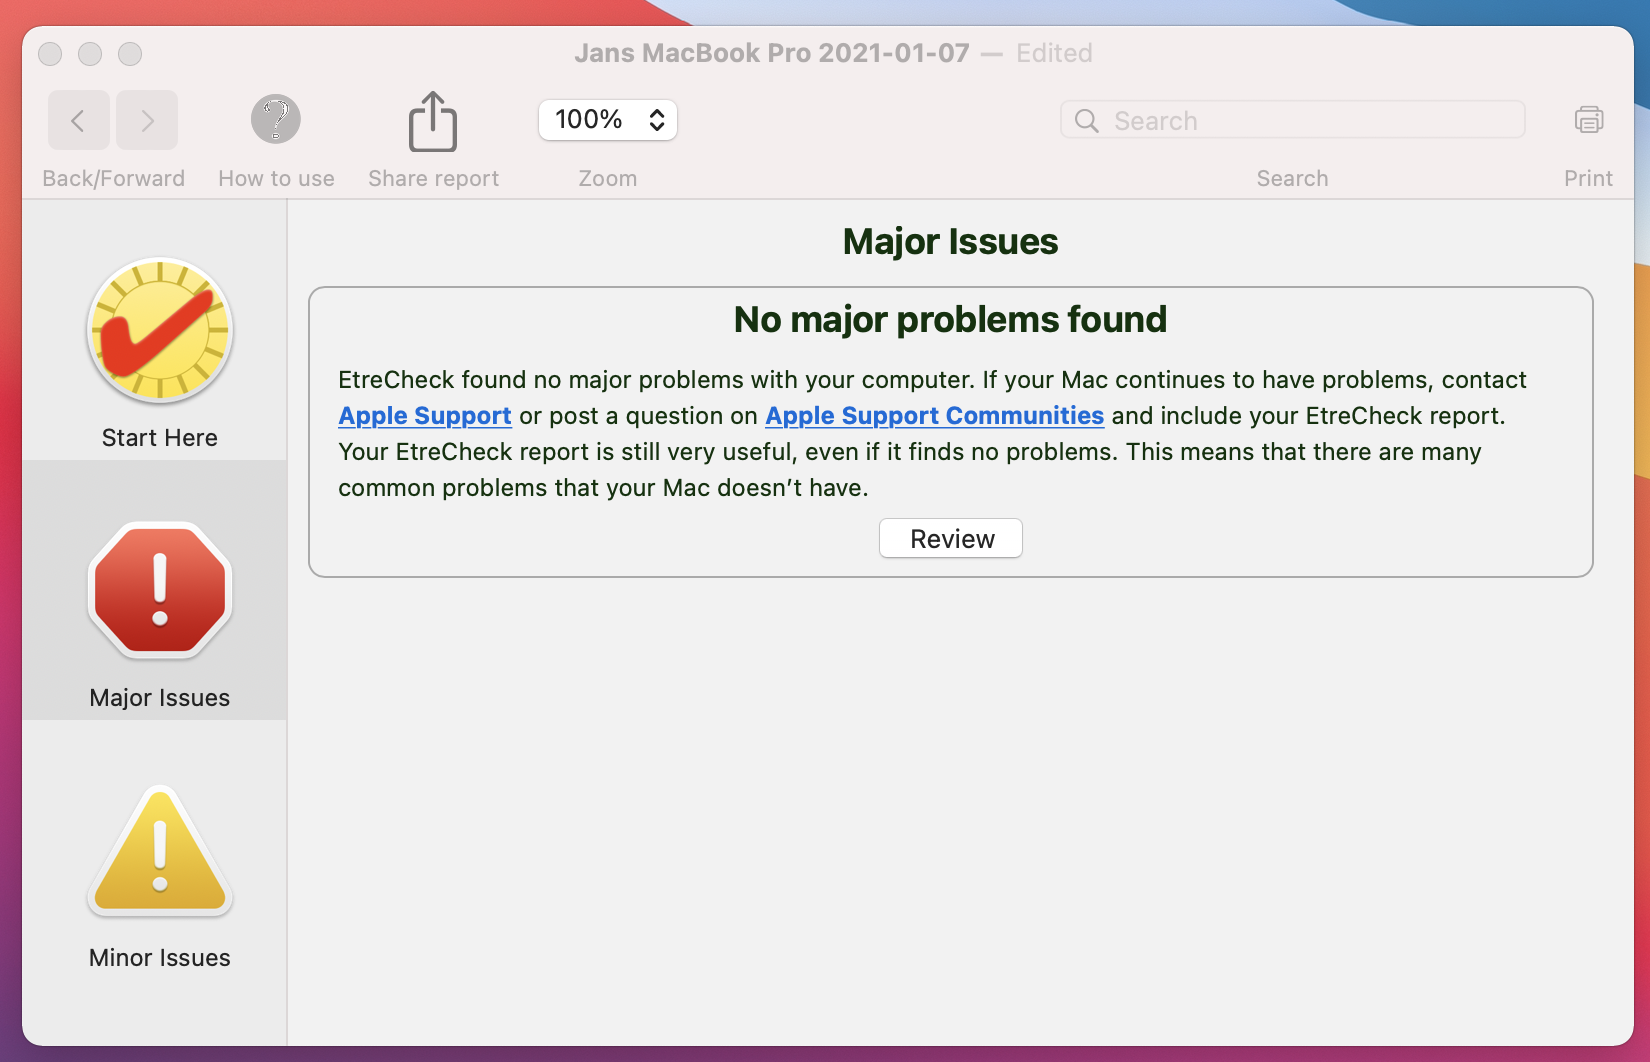Click the Edited status in the title bar
This screenshot has width=1650, height=1062.
pos(1054,53)
